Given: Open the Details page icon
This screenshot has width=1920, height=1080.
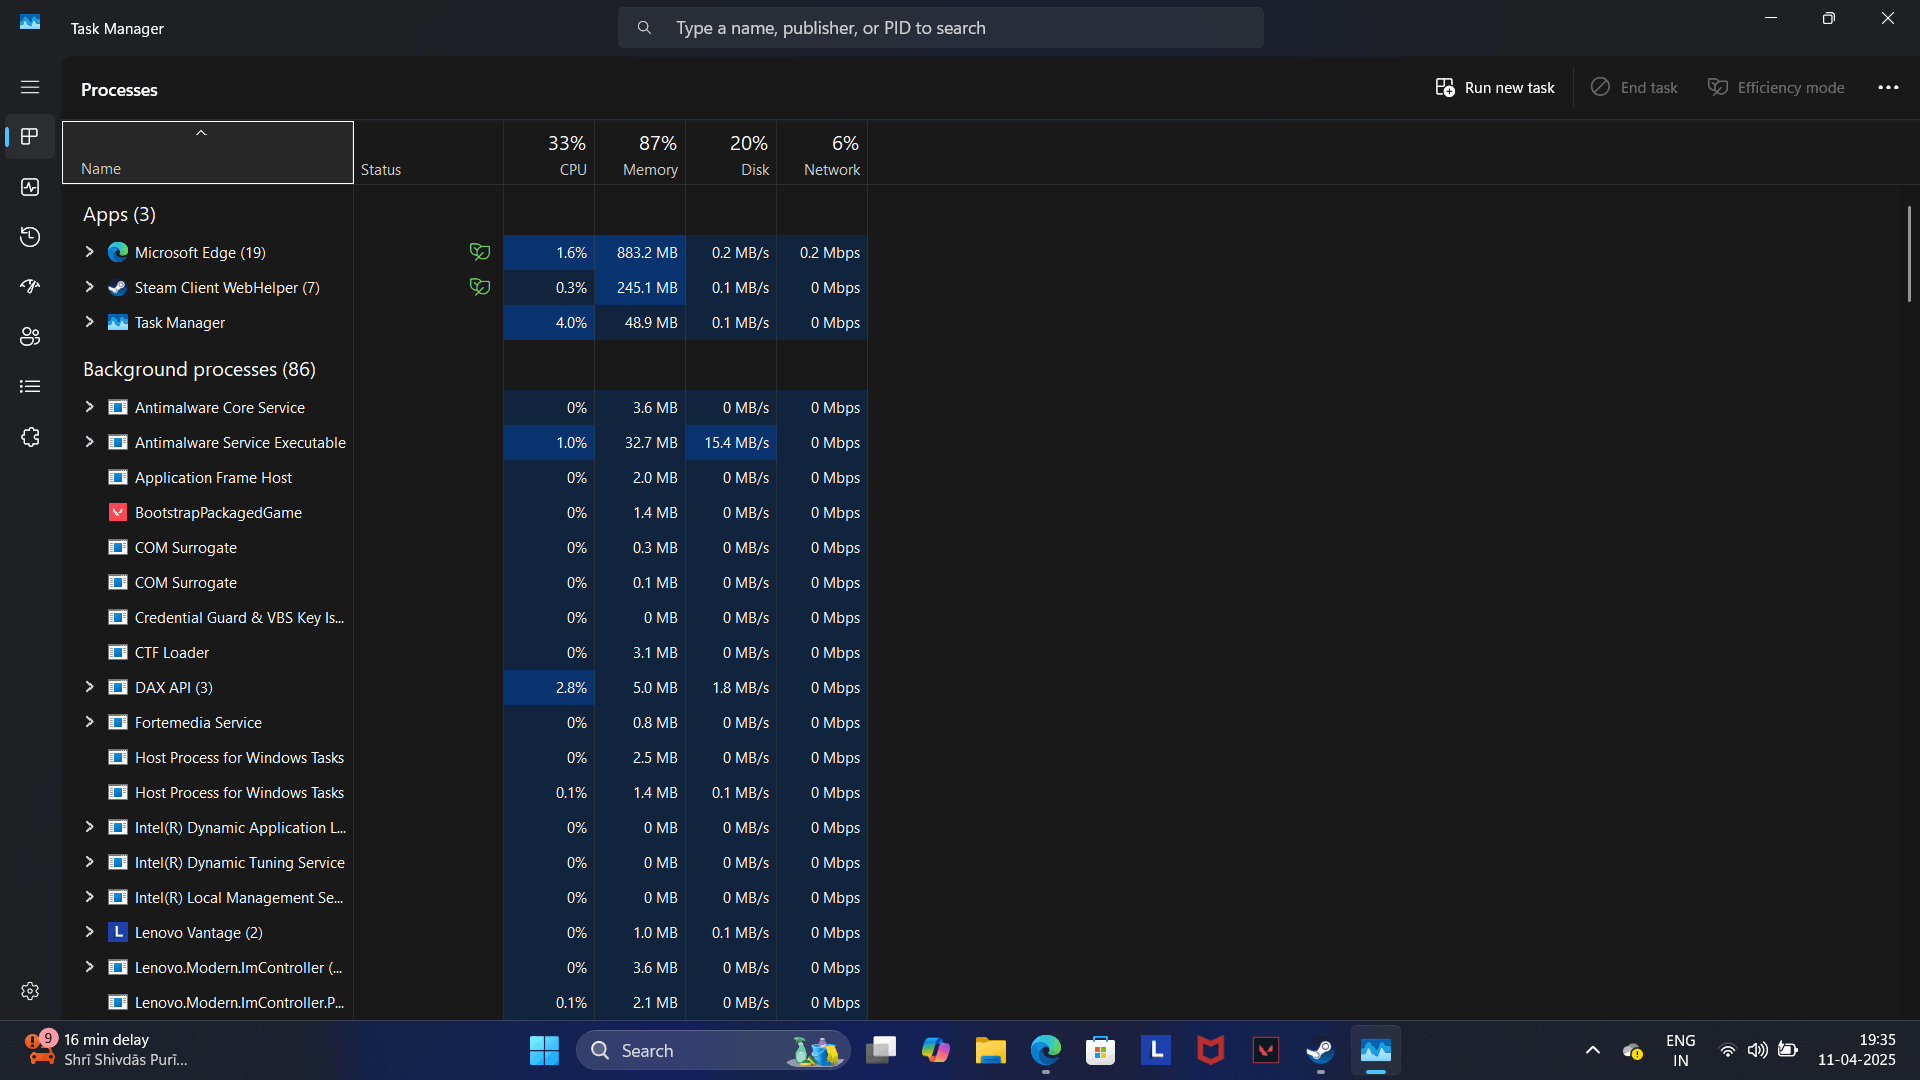Looking at the screenshot, I should coord(30,387).
